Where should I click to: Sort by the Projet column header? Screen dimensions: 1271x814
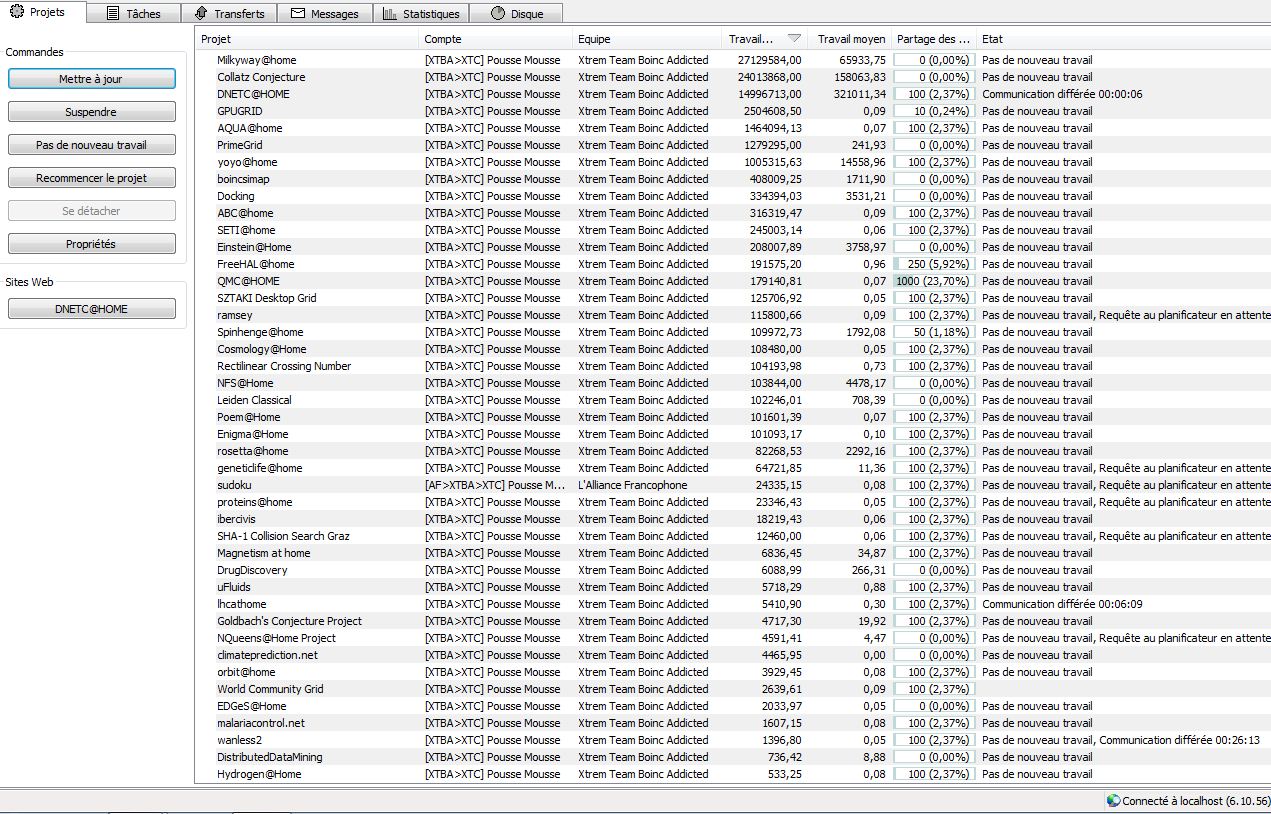click(x=308, y=39)
